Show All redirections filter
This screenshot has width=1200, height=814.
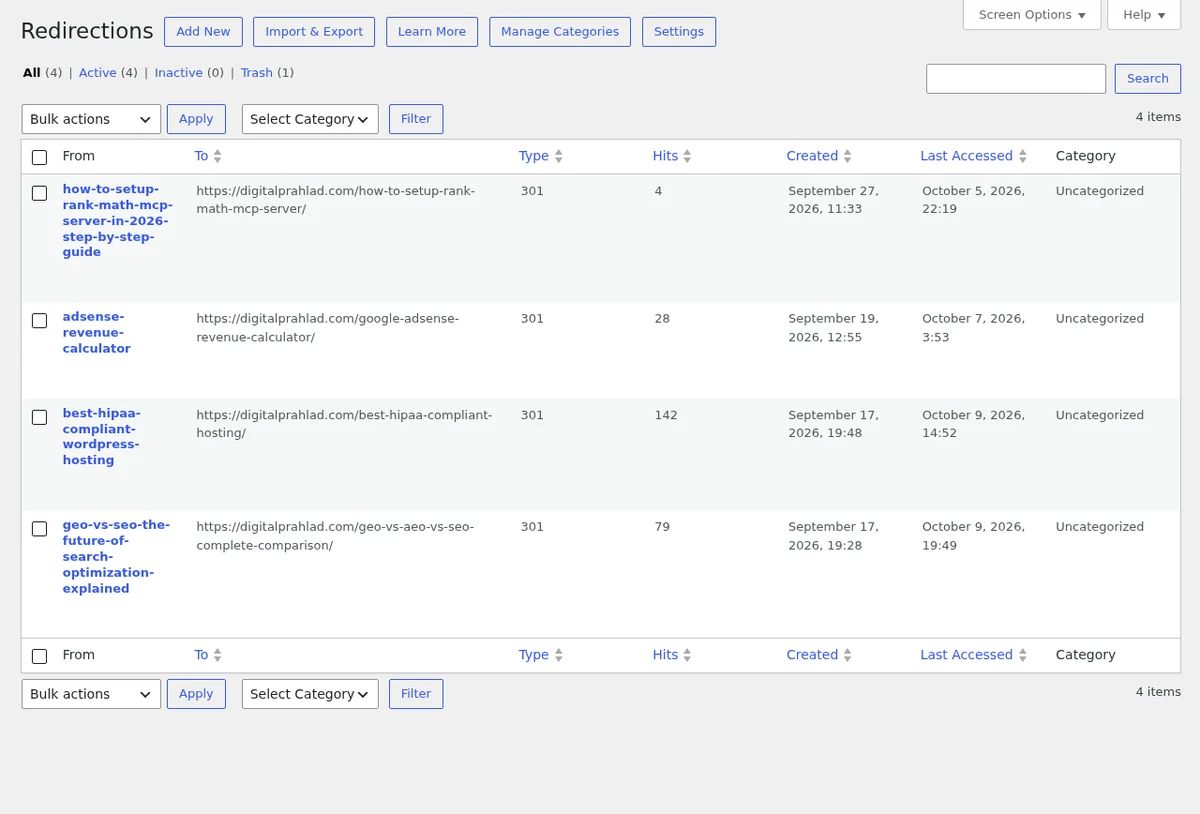pyautogui.click(x=32, y=73)
